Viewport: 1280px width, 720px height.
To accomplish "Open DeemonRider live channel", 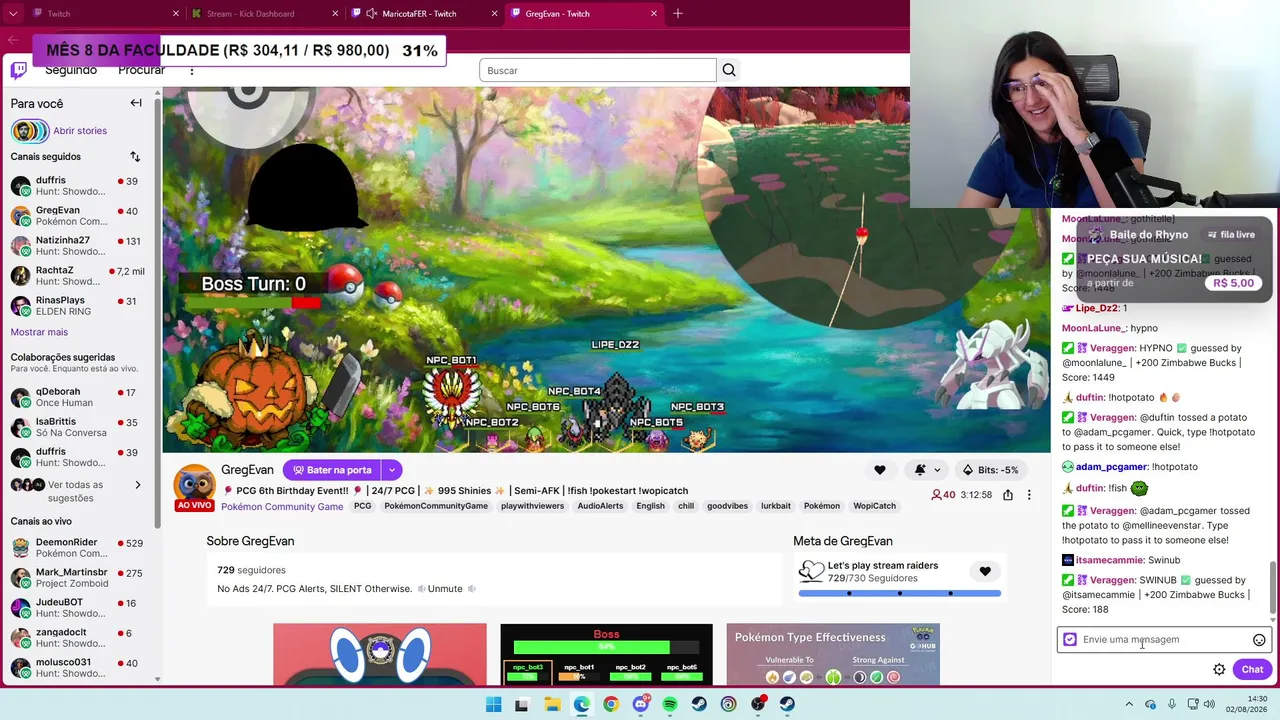I will click(78, 548).
